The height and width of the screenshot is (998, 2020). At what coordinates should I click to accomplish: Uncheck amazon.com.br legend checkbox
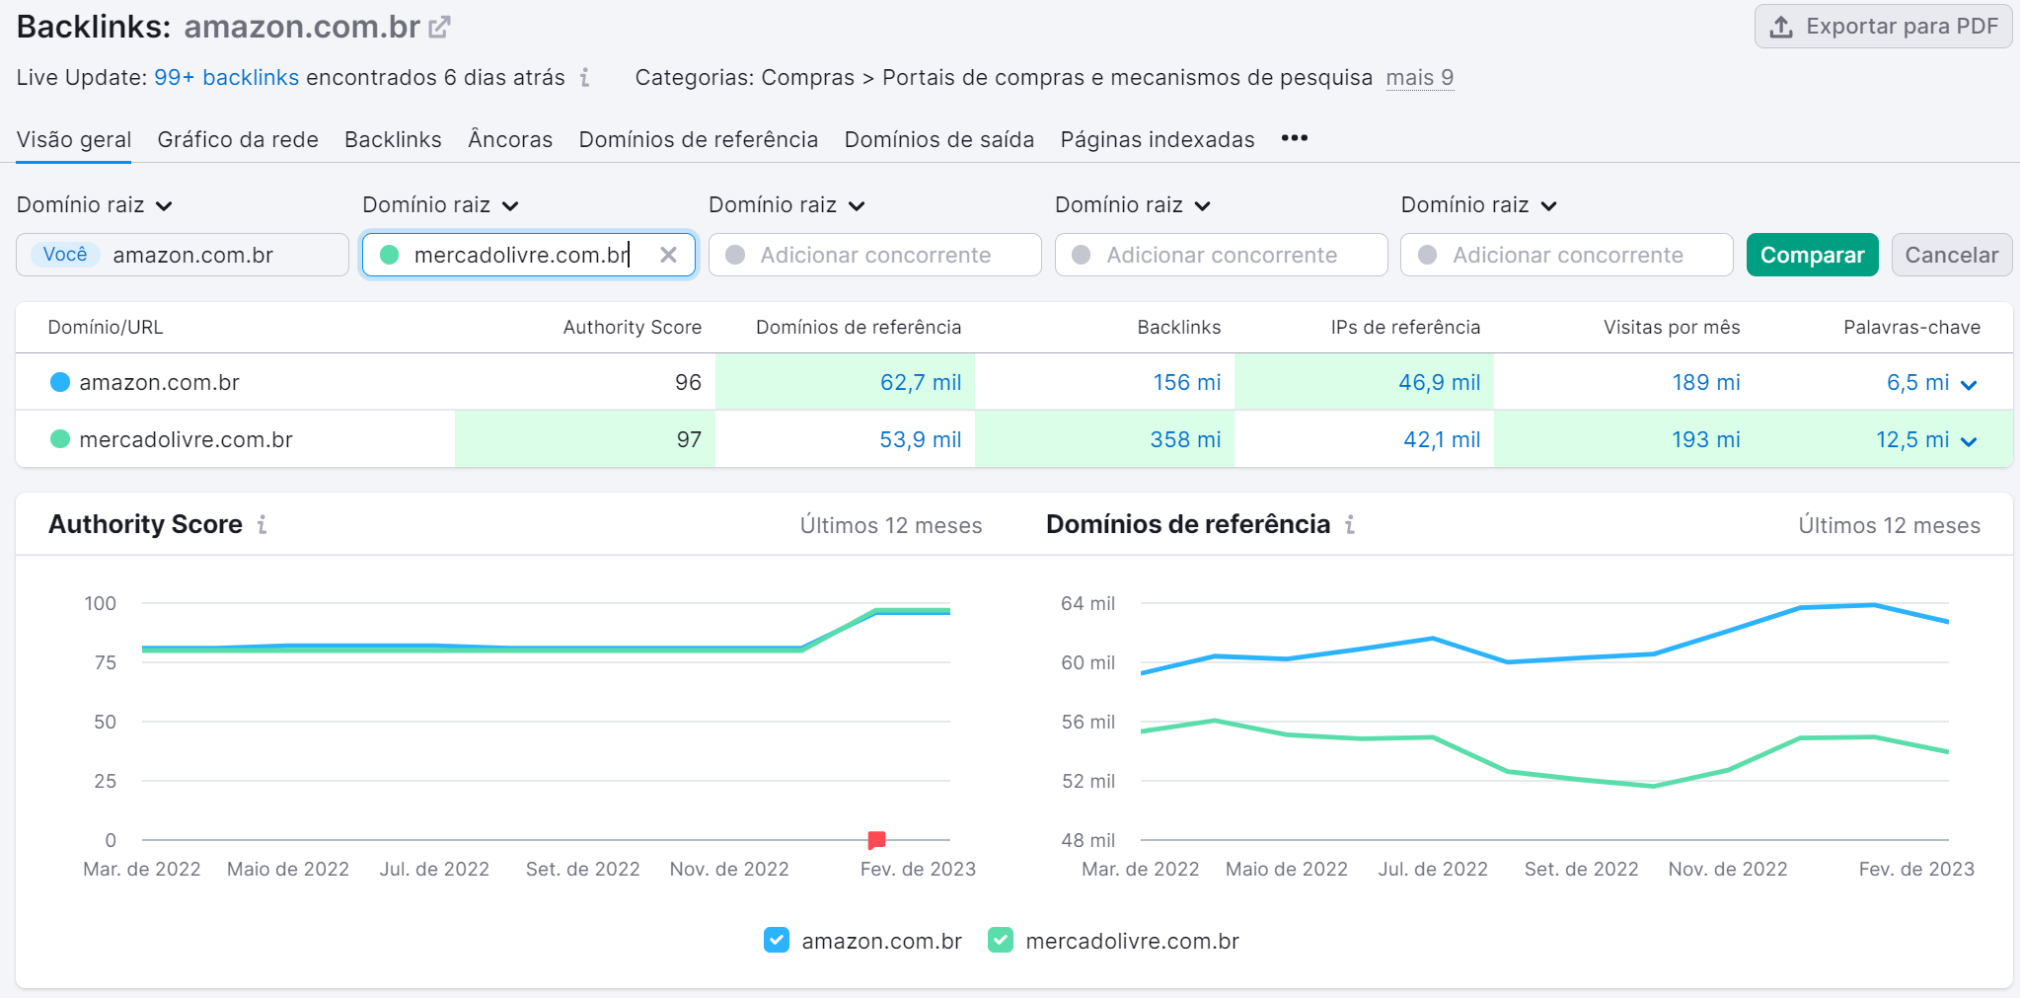(x=776, y=940)
